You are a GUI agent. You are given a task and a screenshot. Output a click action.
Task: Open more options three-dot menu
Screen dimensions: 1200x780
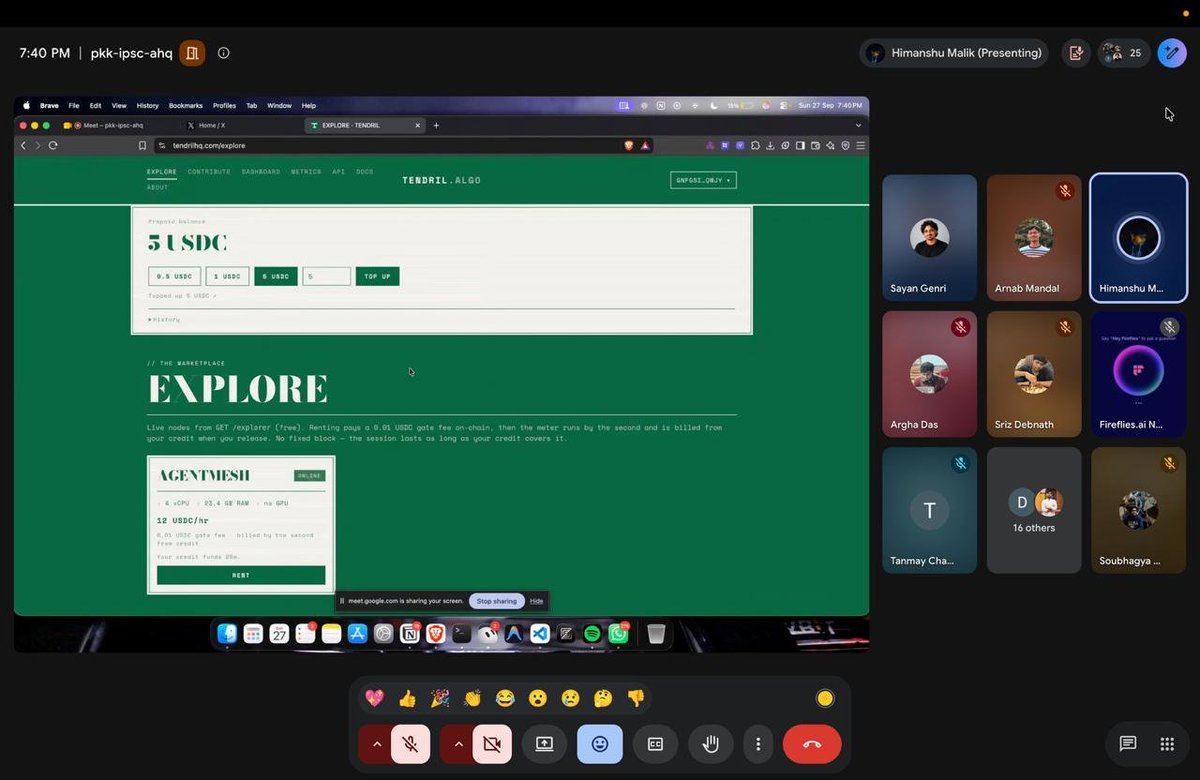(759, 744)
